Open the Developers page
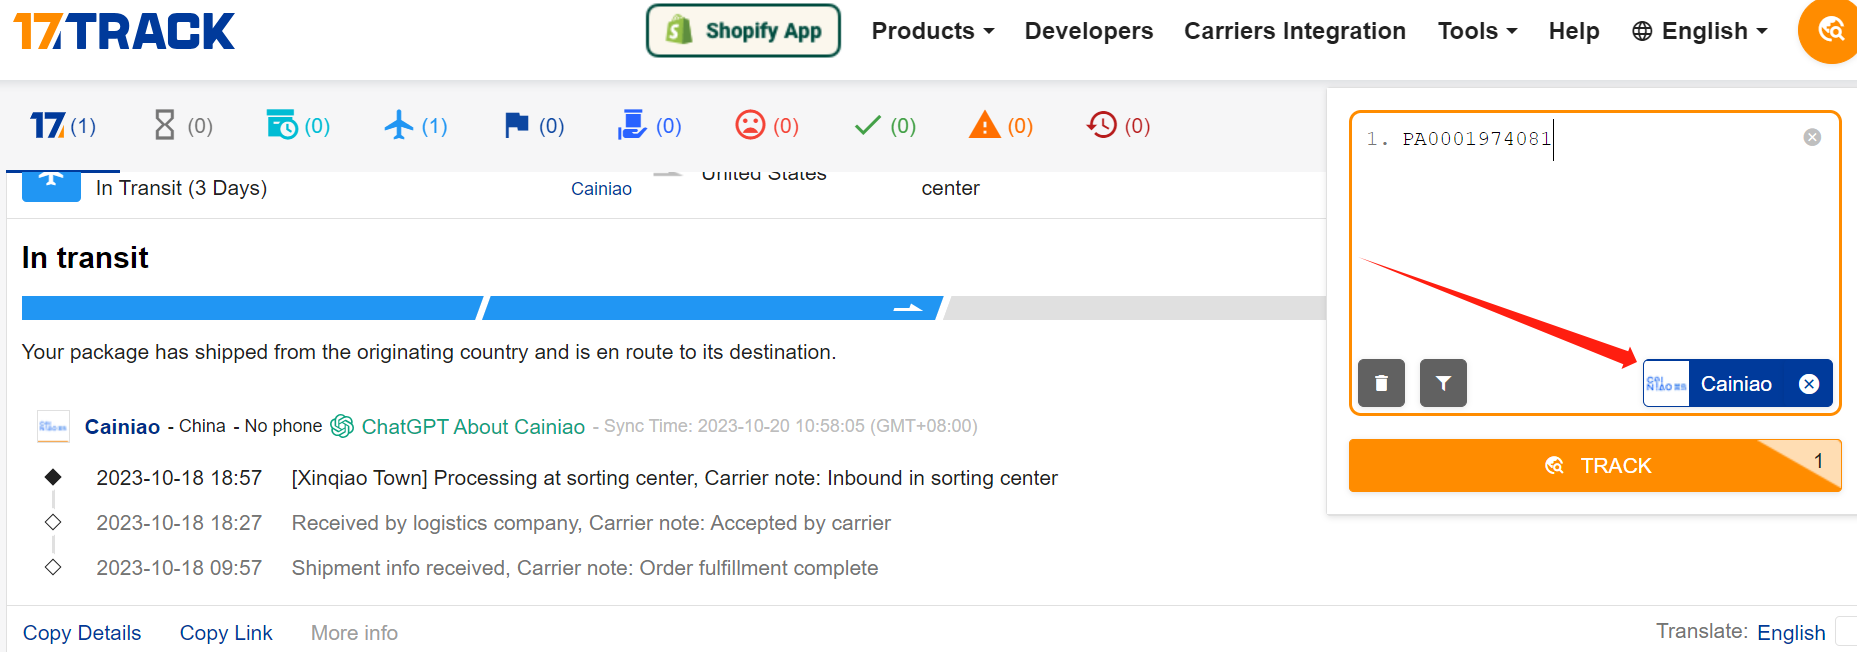1857x652 pixels. (1089, 31)
